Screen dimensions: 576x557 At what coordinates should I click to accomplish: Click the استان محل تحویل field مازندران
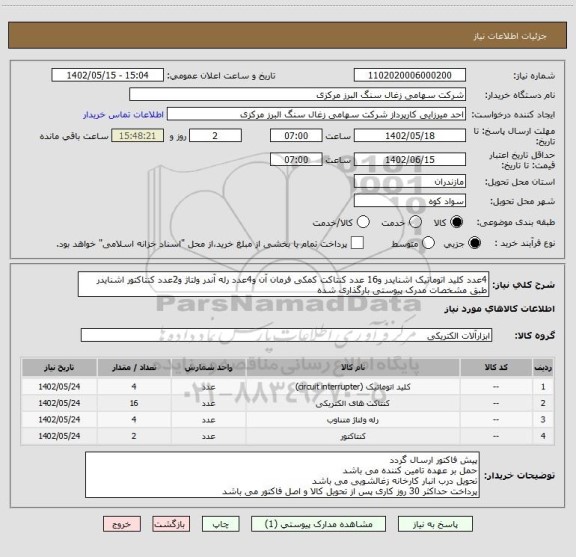click(410, 182)
